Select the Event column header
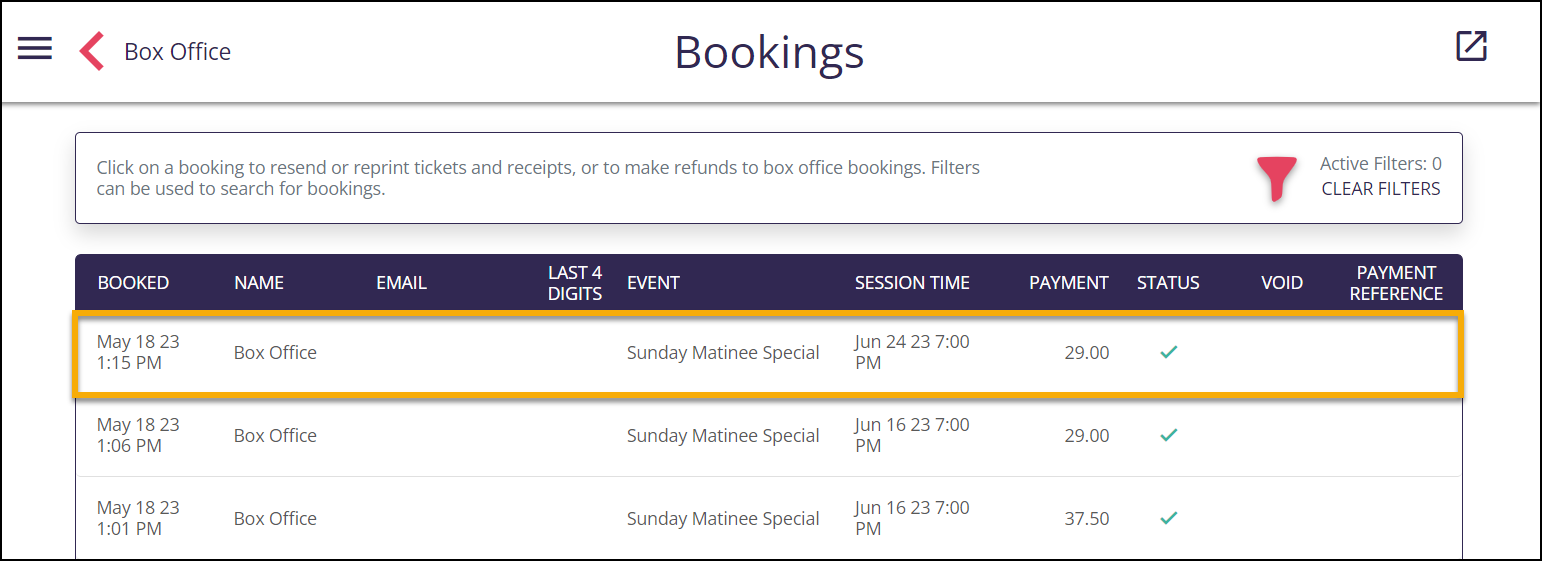1542x561 pixels. point(653,283)
